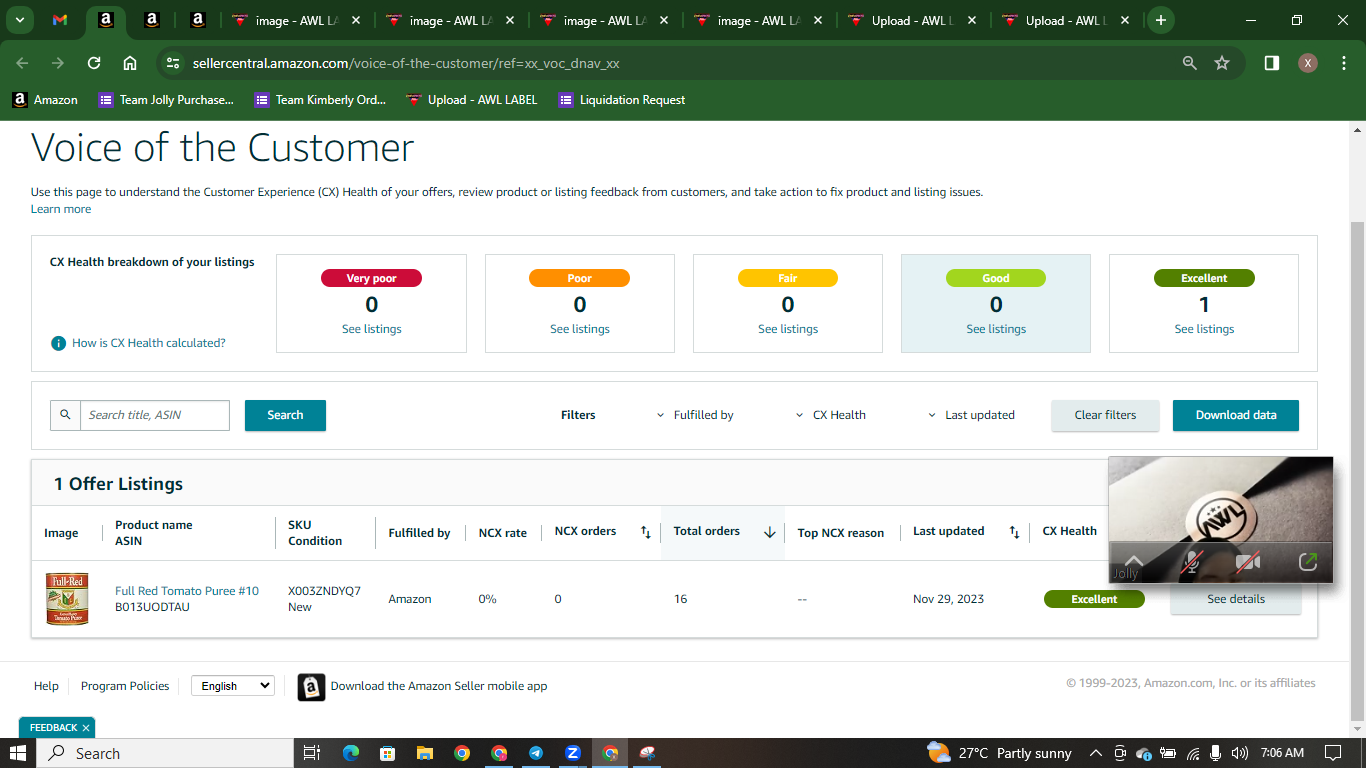Open the FEEDBACK button
The width and height of the screenshot is (1366, 768).
coord(53,728)
